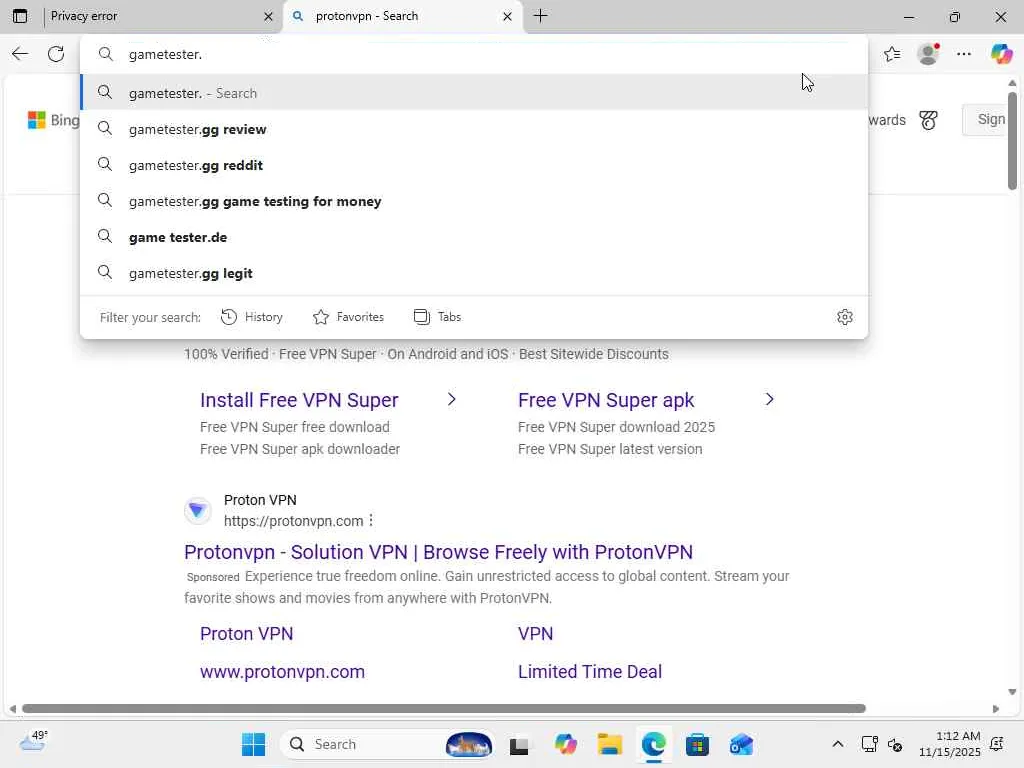Choose suggestion gametester.gg reddit
The width and height of the screenshot is (1024, 768).
(474, 165)
